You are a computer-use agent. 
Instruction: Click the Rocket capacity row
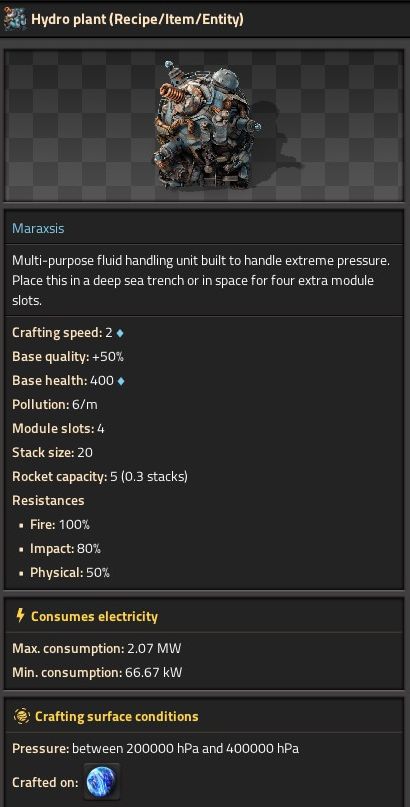(x=100, y=477)
